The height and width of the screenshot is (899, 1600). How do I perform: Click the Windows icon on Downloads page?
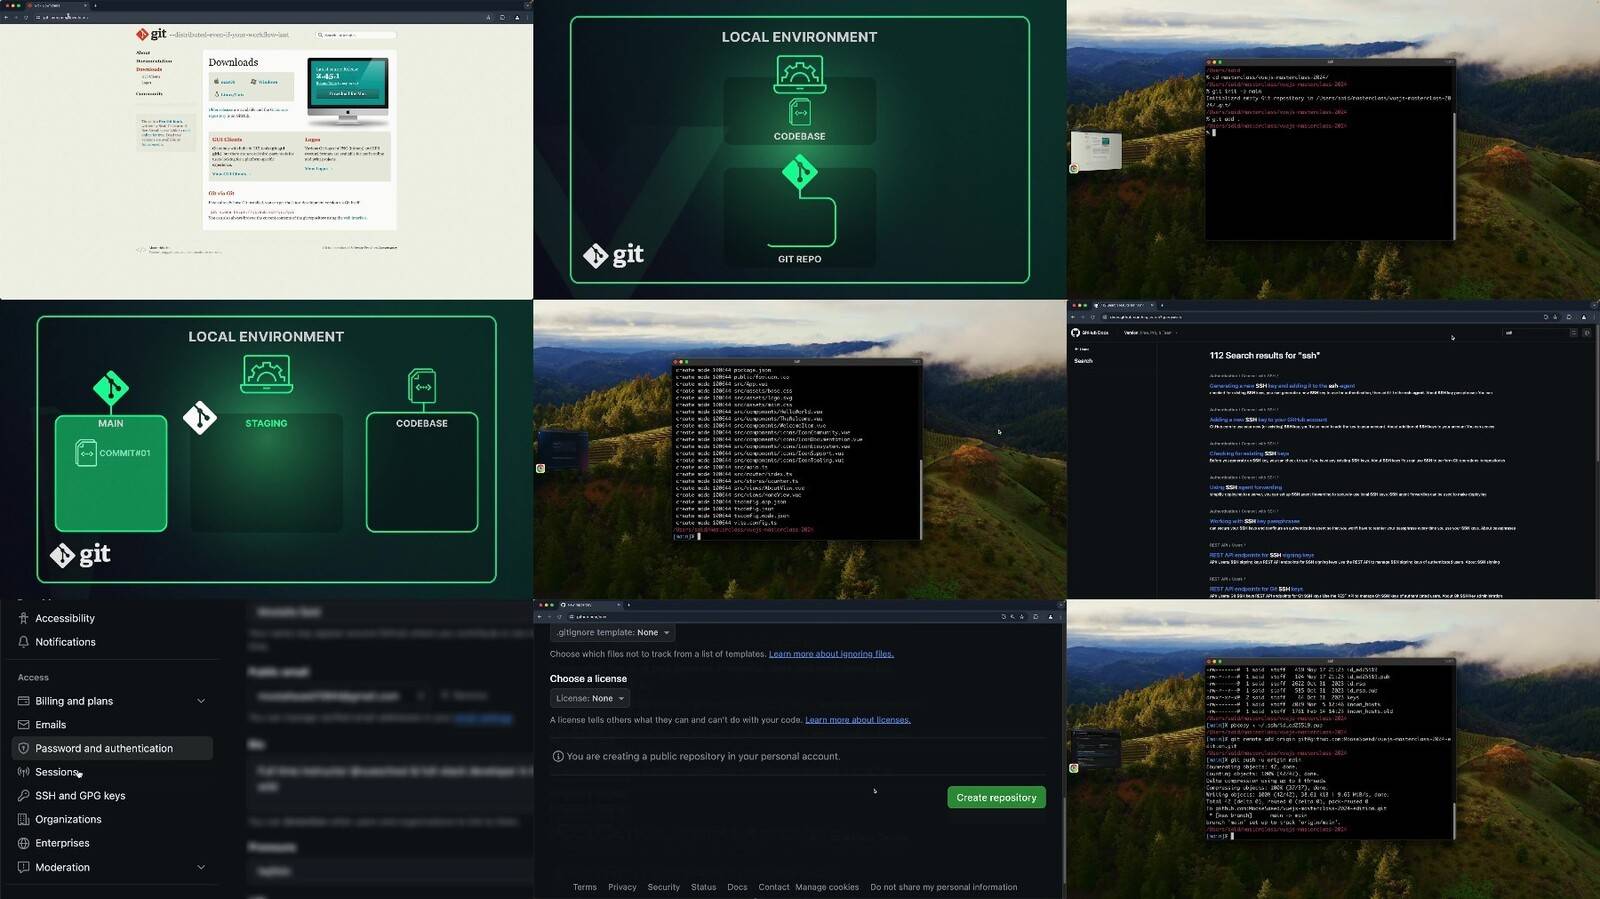254,82
